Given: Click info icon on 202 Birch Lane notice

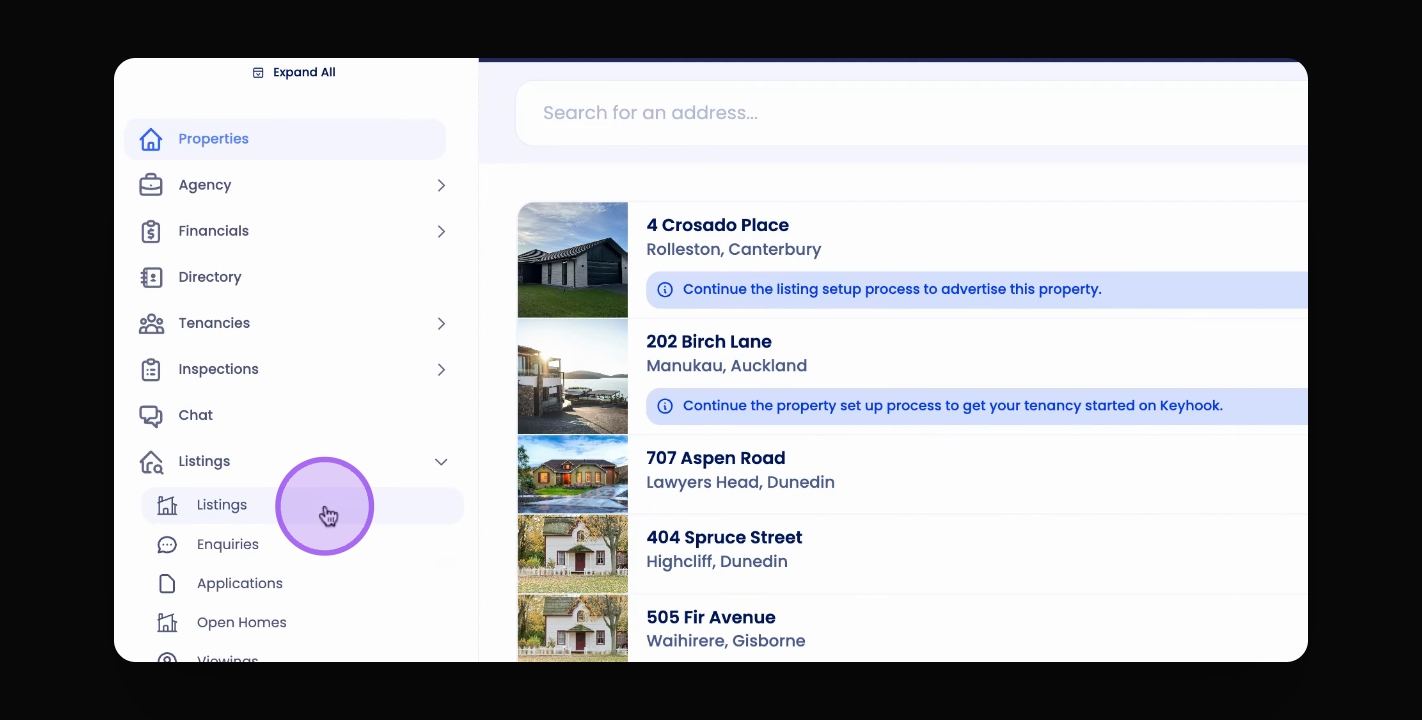Looking at the screenshot, I should 665,406.
